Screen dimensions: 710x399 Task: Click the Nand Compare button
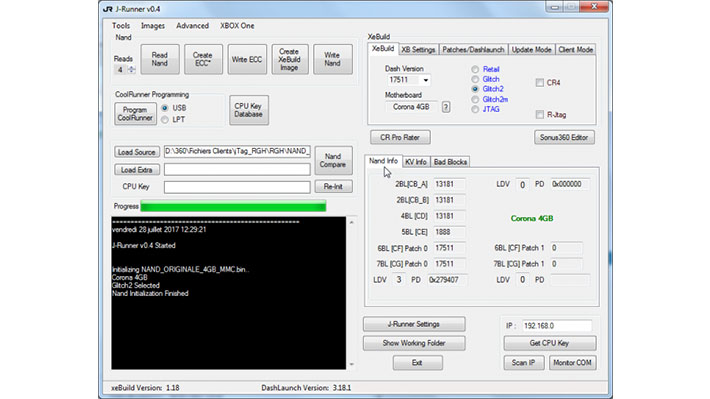click(333, 160)
